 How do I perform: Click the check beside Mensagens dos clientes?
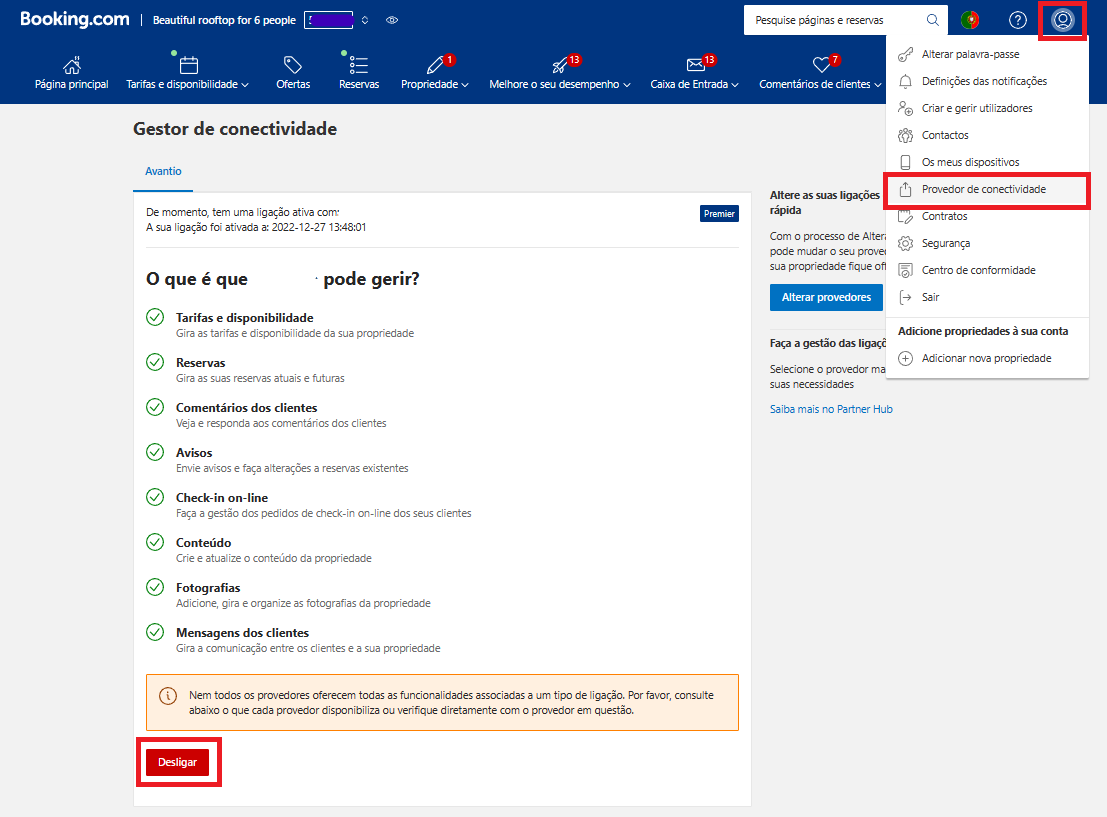coord(155,632)
